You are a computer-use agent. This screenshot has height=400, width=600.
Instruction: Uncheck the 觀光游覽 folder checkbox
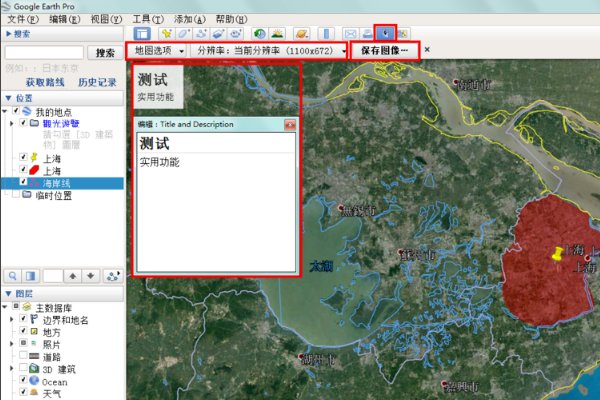[23, 122]
